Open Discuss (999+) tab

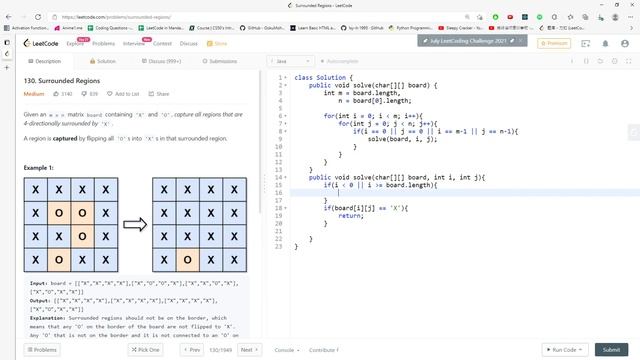[x=162, y=61]
